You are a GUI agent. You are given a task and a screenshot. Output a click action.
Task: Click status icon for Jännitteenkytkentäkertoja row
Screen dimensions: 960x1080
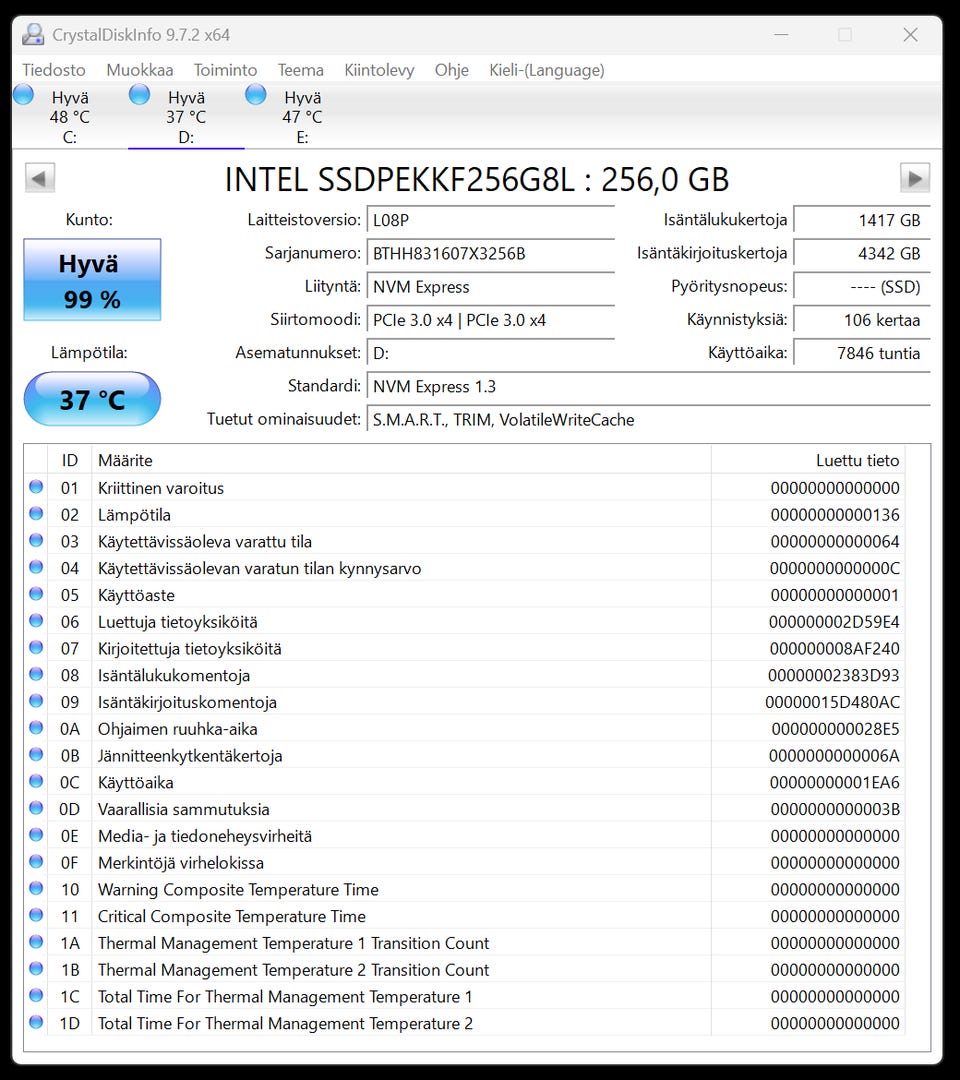pyautogui.click(x=36, y=755)
